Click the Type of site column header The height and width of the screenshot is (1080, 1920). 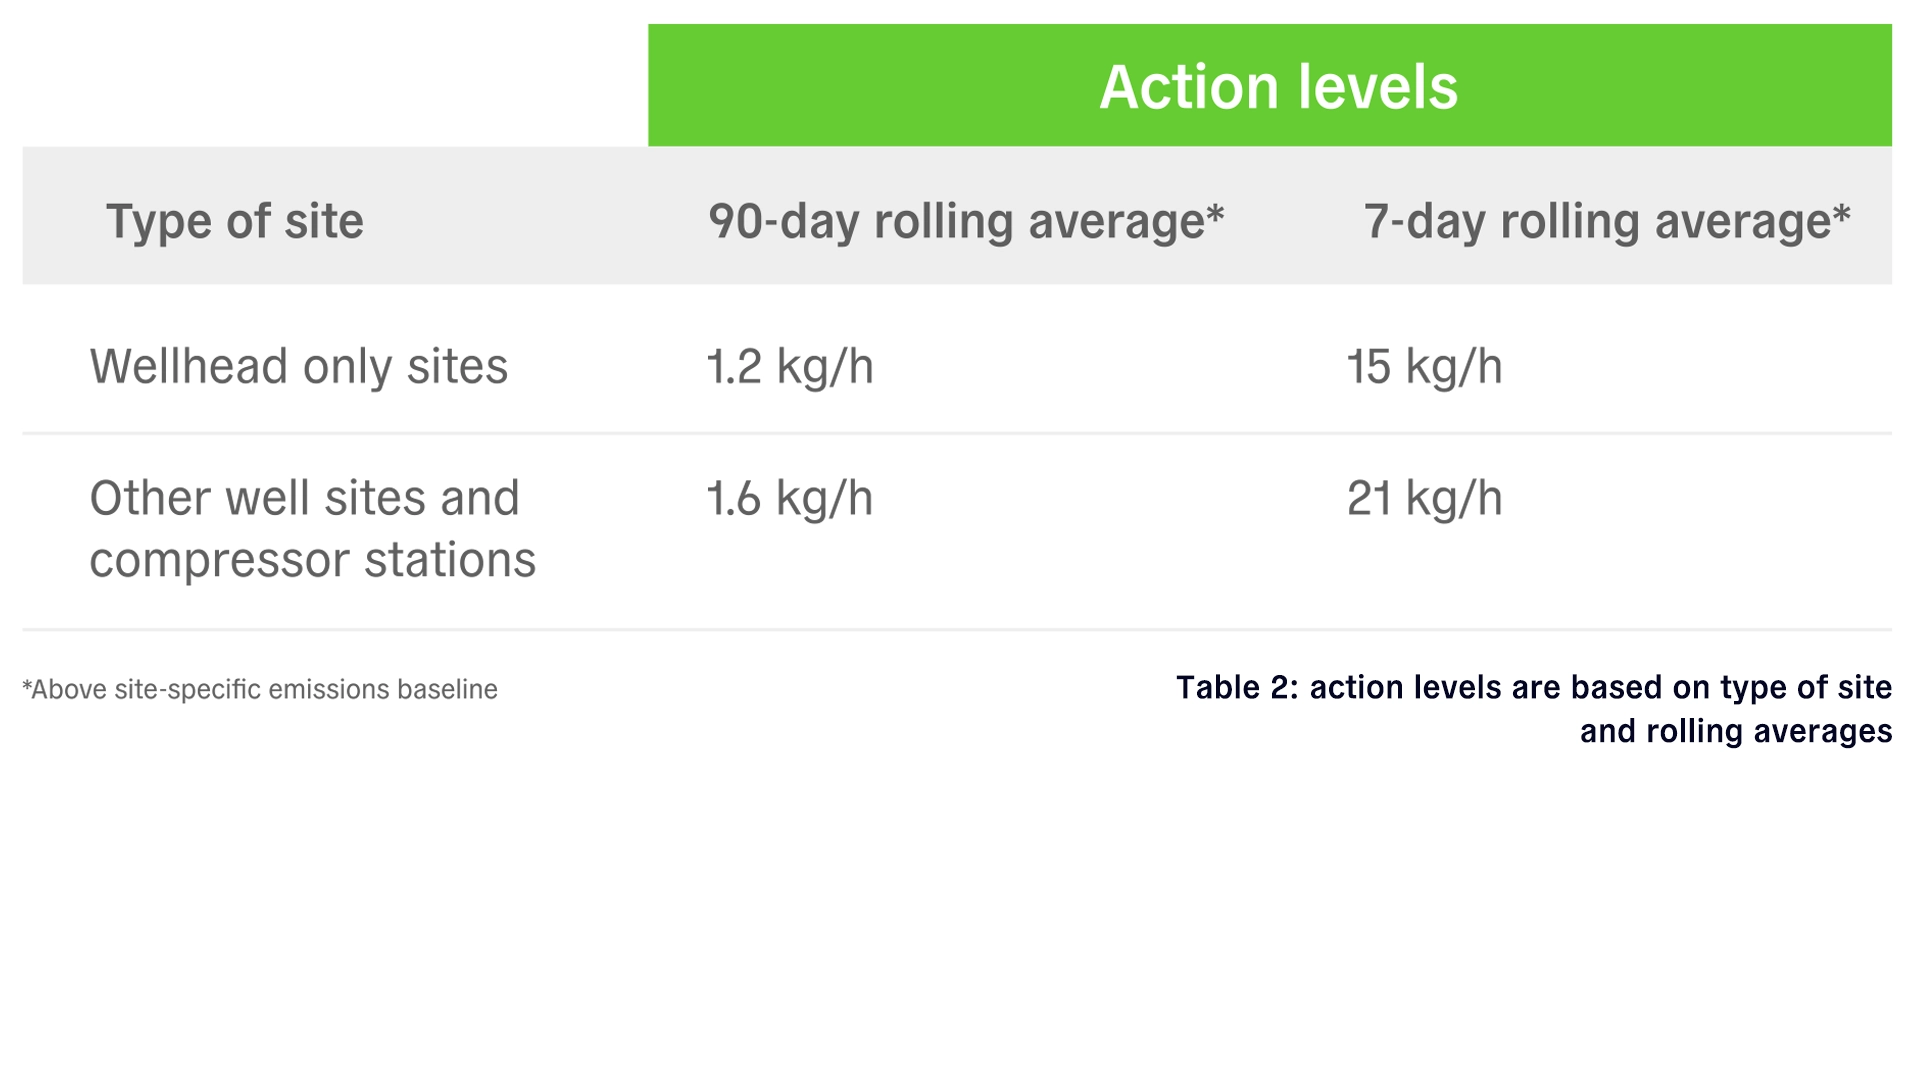235,221
